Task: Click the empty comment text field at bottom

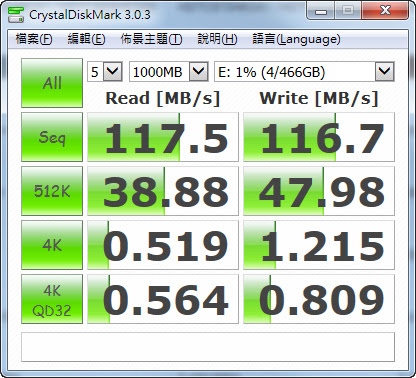Action: click(x=208, y=347)
